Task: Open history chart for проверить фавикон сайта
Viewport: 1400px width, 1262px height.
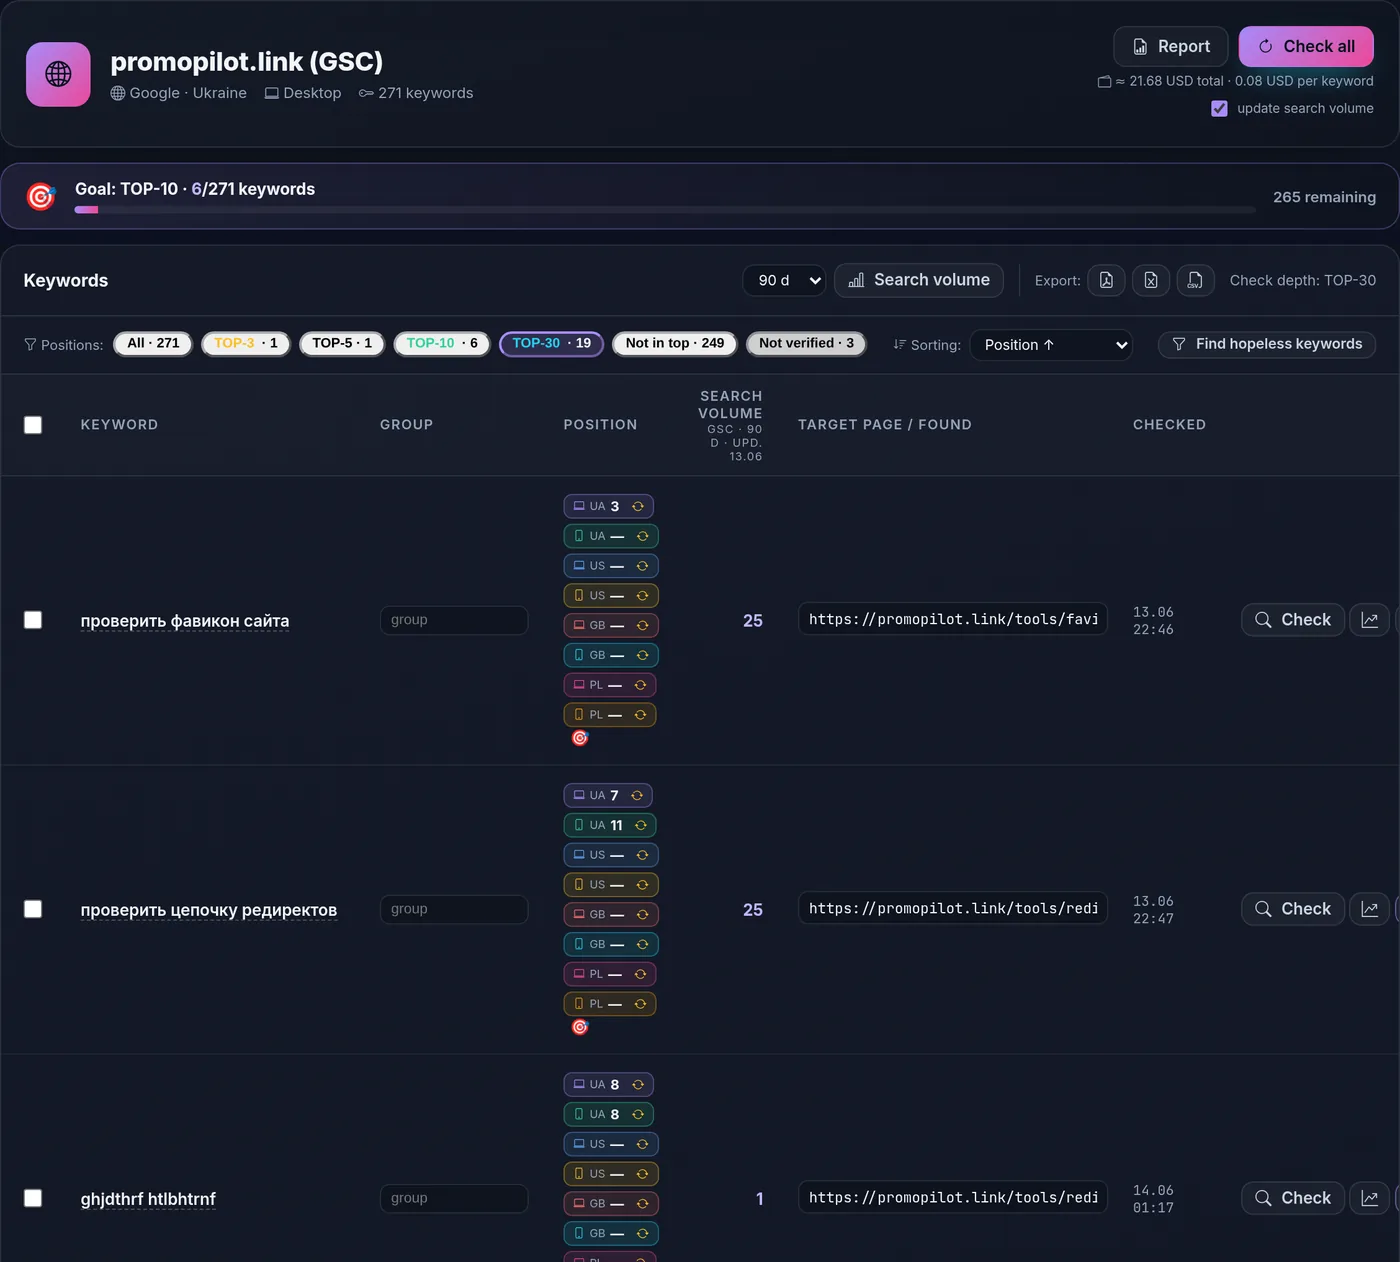Action: coord(1370,620)
